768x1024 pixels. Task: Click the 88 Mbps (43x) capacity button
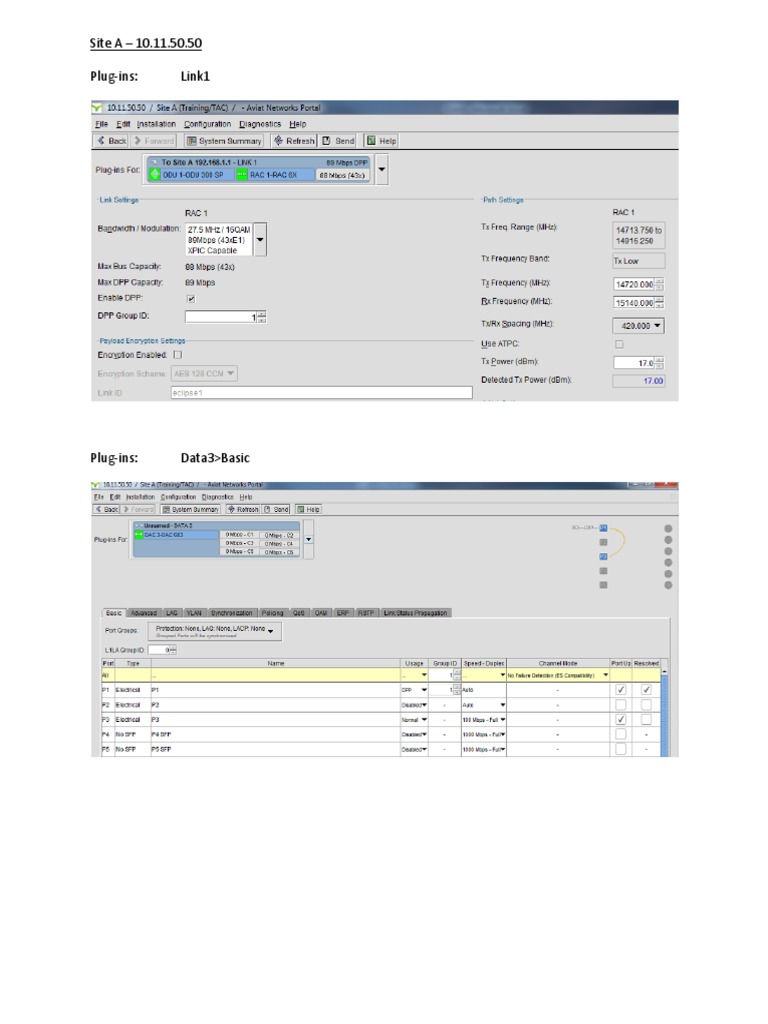pos(342,175)
